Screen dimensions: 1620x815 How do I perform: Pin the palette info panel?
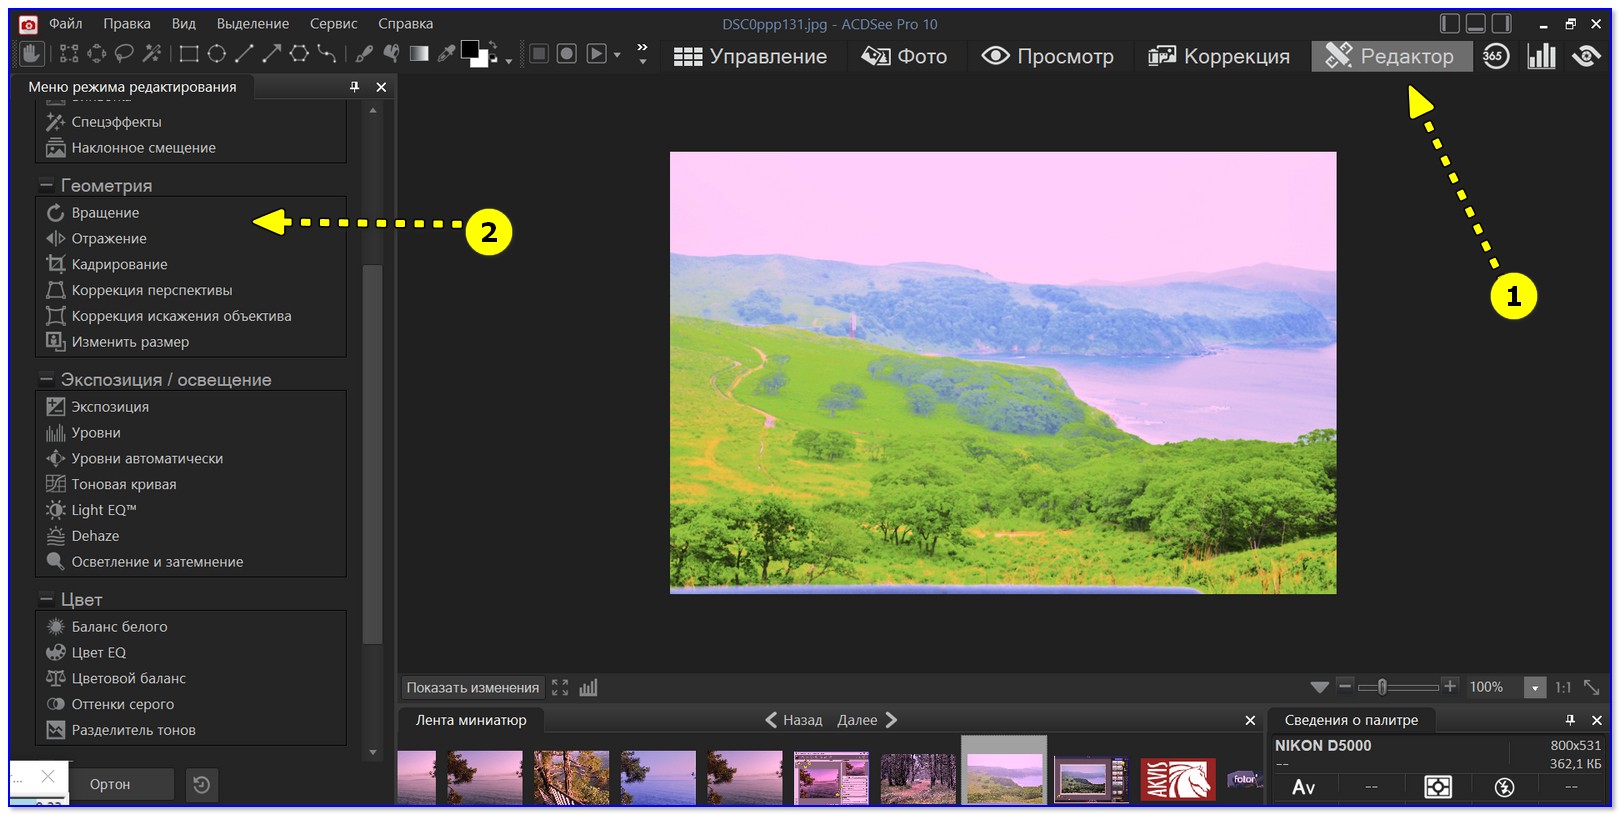1570,720
